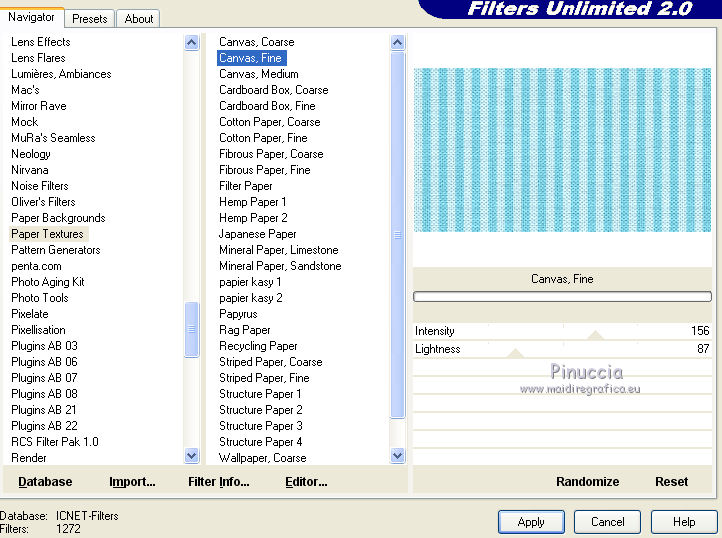The height and width of the screenshot is (538, 722).
Task: Click the filter list scrollbar thumb
Action: (397, 235)
